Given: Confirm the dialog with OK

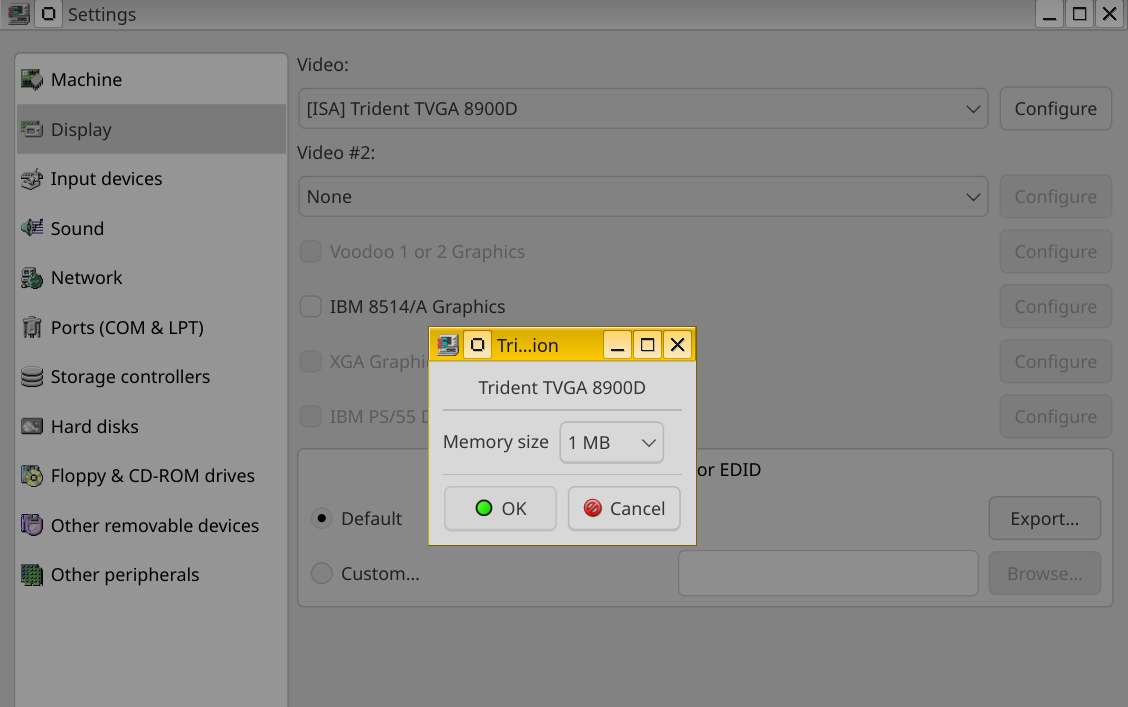Looking at the screenshot, I should (500, 509).
